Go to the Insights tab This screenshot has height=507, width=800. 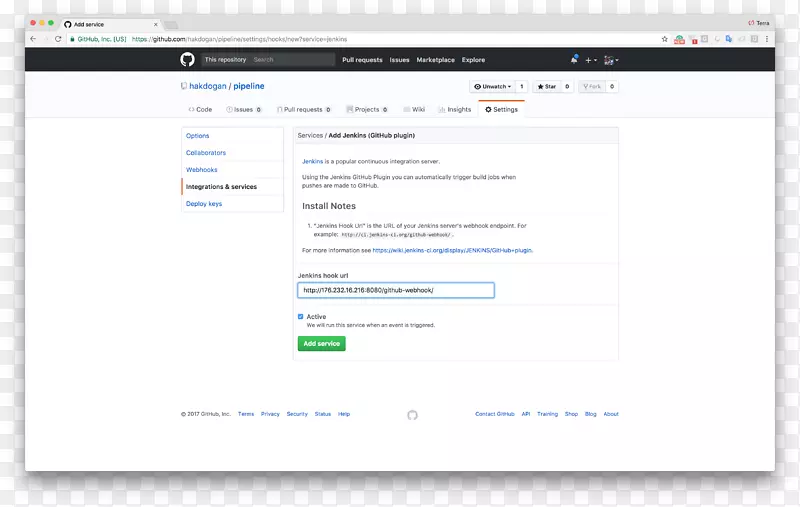(x=455, y=110)
